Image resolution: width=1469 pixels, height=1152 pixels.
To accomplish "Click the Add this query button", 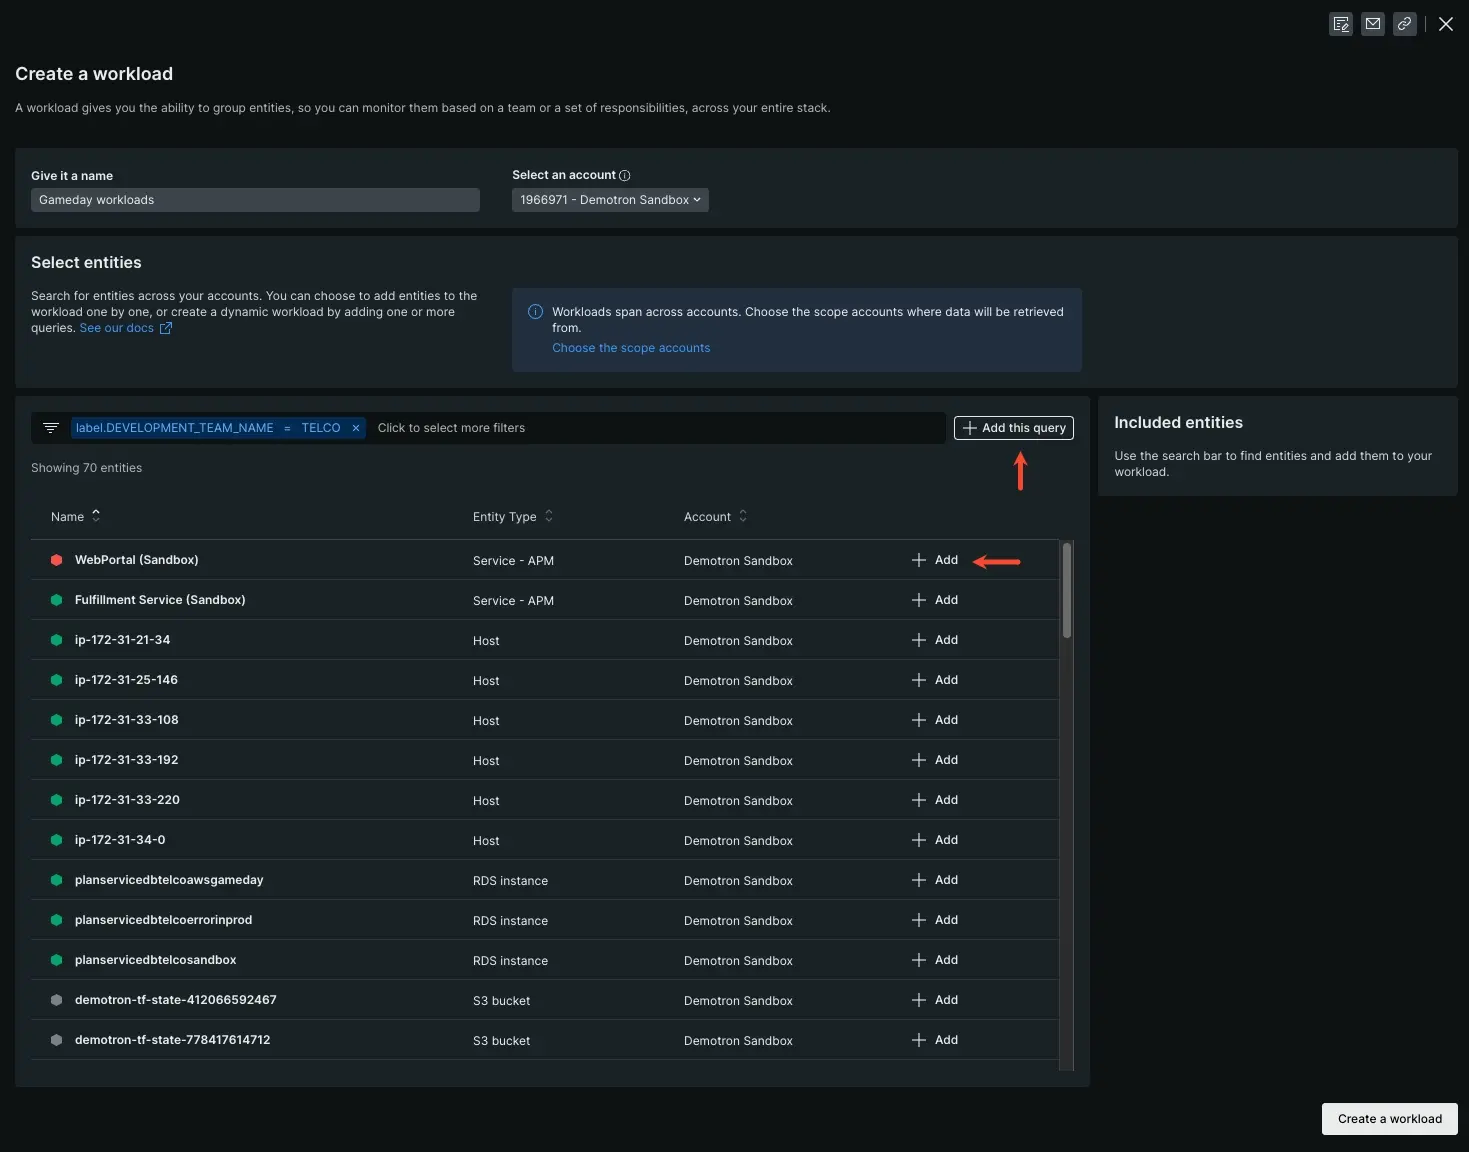I will pos(1013,428).
